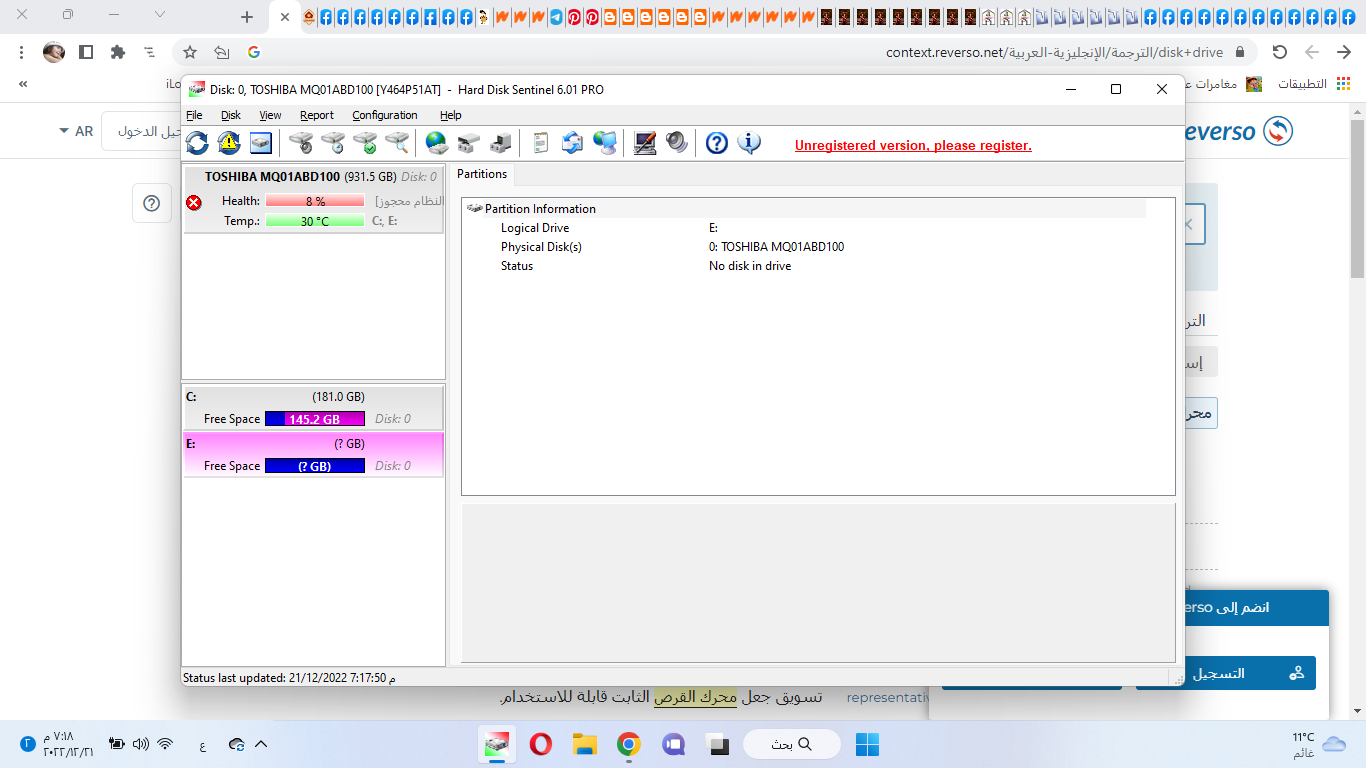Click the text report document toolbar icon

pos(541,143)
